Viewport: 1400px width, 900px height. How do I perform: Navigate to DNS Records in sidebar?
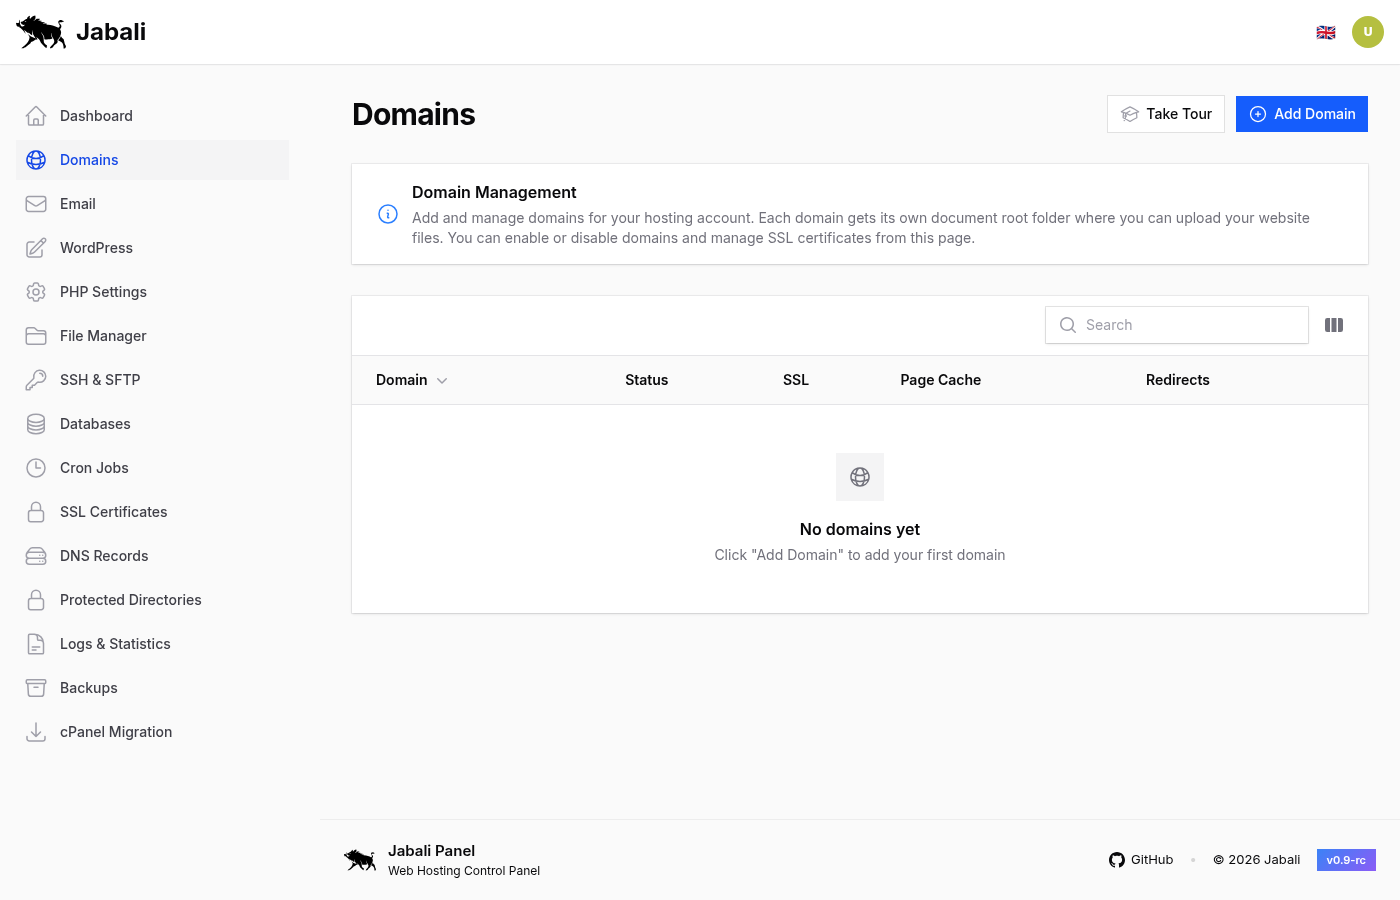(103, 555)
